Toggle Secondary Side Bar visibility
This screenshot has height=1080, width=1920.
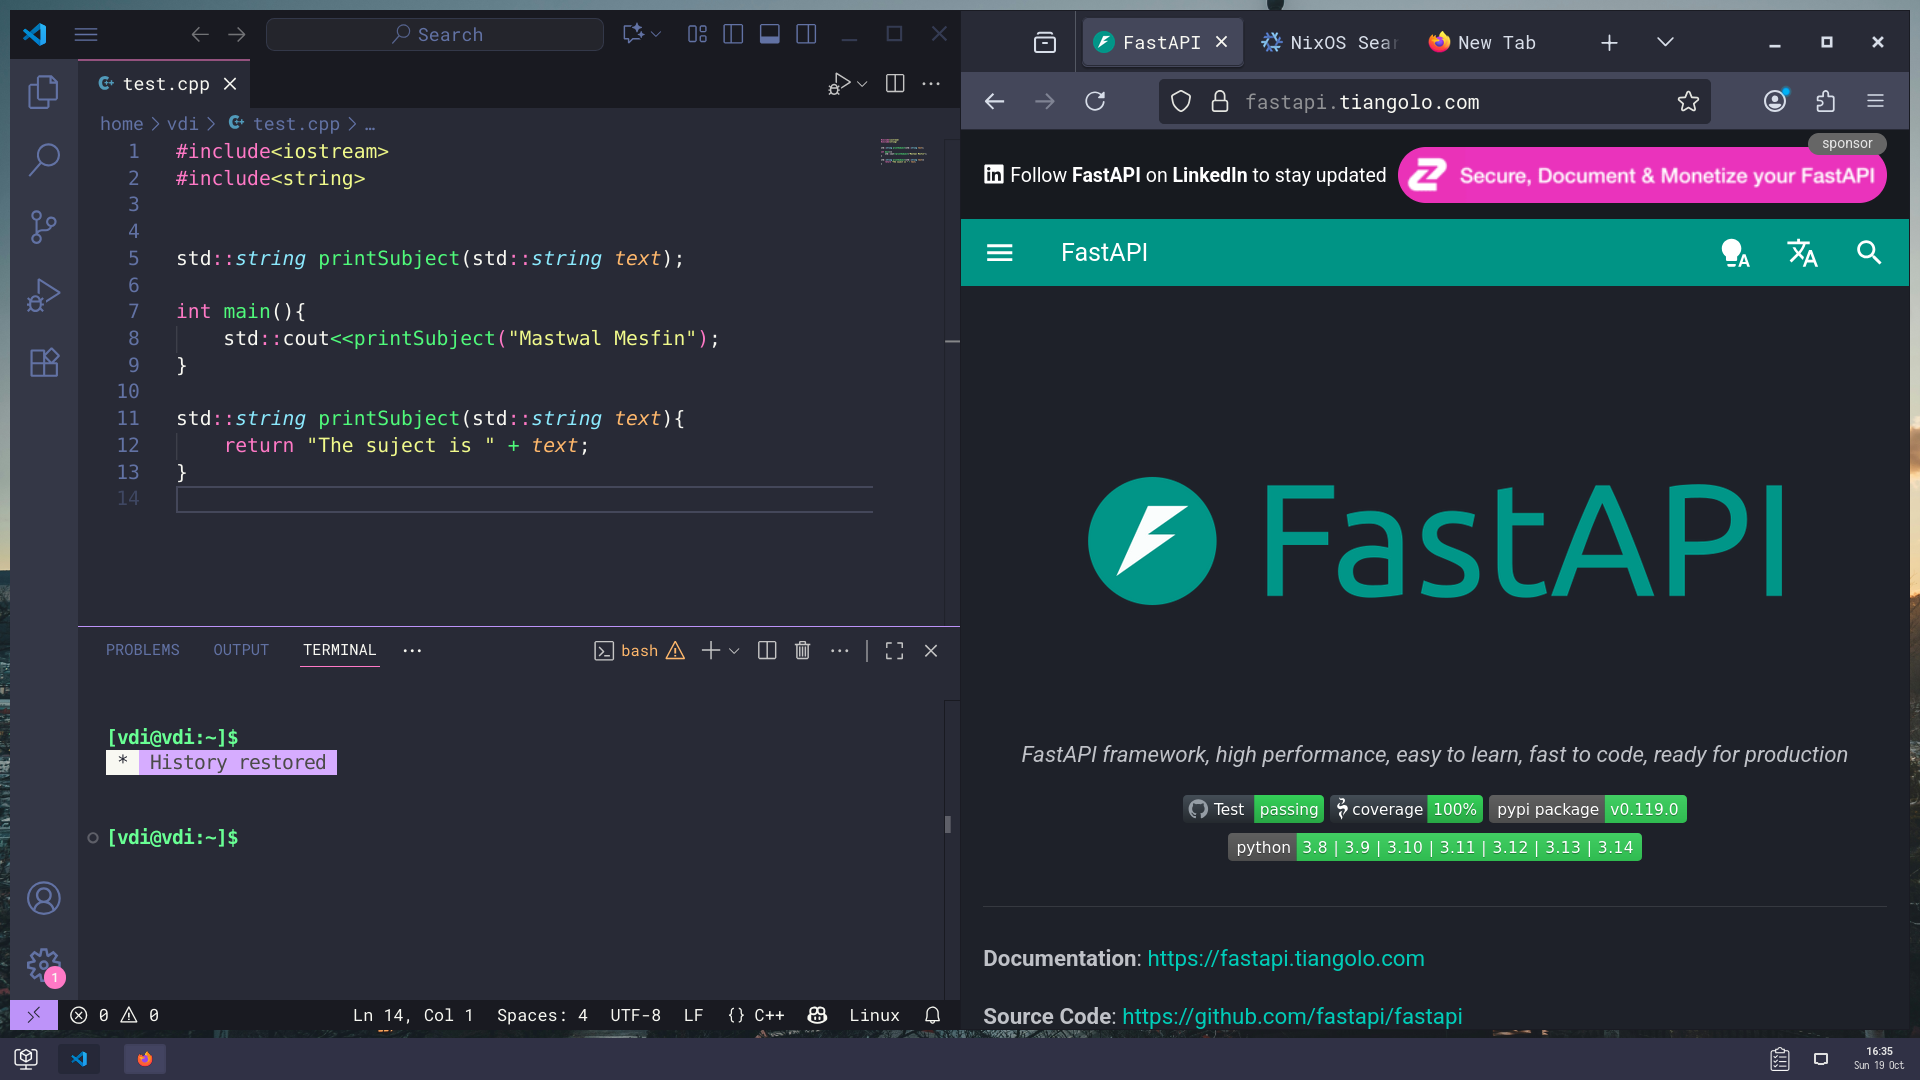[x=806, y=34]
